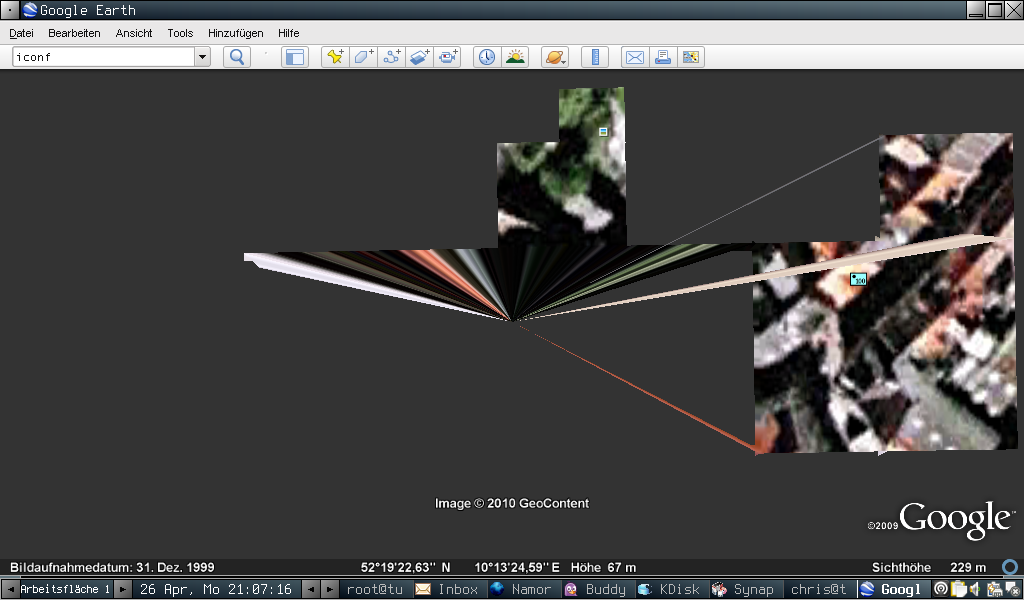
Task: Click the clipboard tray icon
Action: tap(959, 589)
